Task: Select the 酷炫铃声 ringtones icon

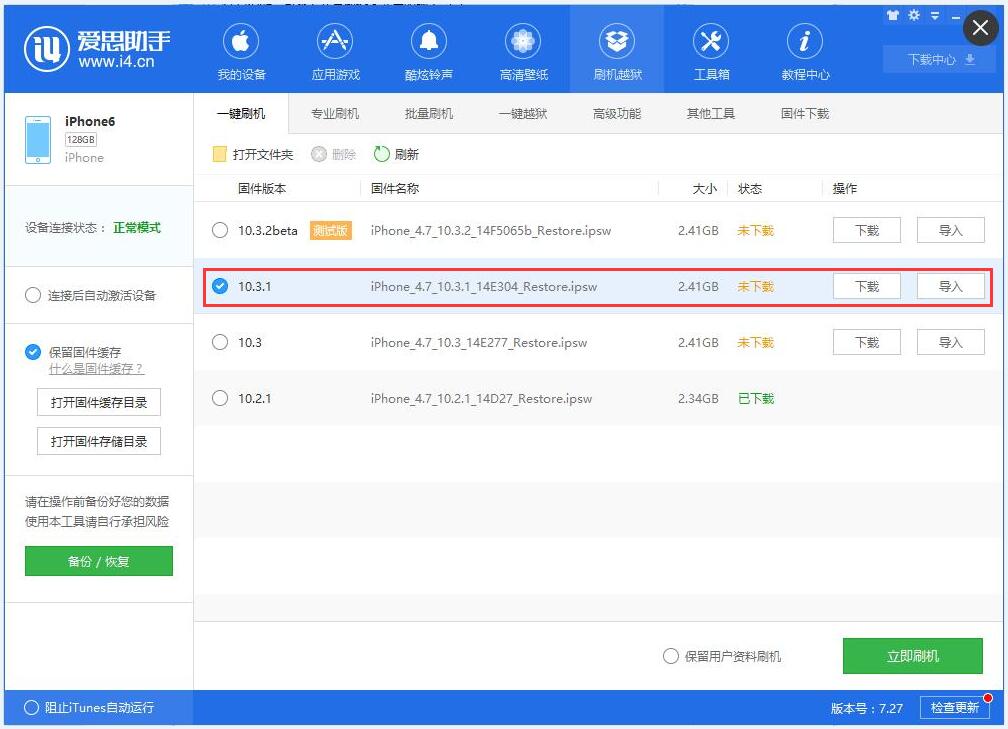Action: click(428, 49)
